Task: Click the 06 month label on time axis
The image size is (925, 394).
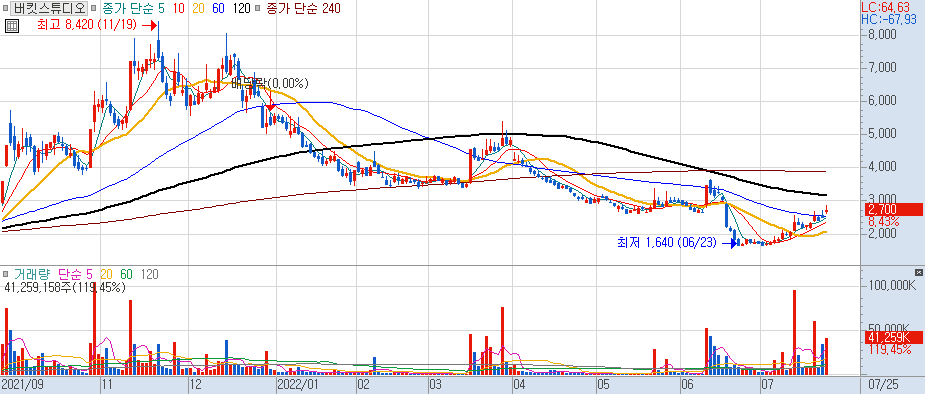Action: pyautogui.click(x=687, y=385)
